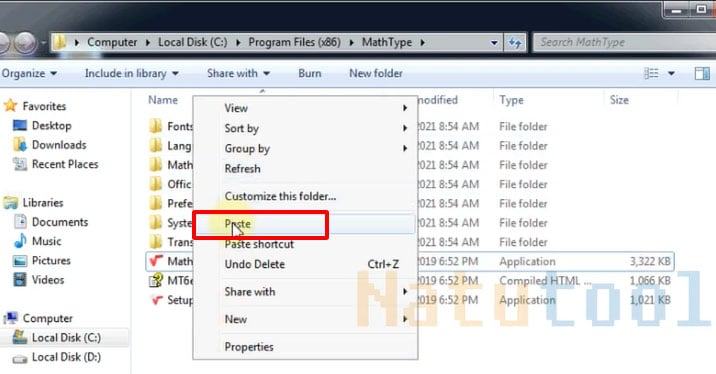Viewport: 716px width, 374px height.
Task: Click the Setup application icon
Action: coord(157,300)
